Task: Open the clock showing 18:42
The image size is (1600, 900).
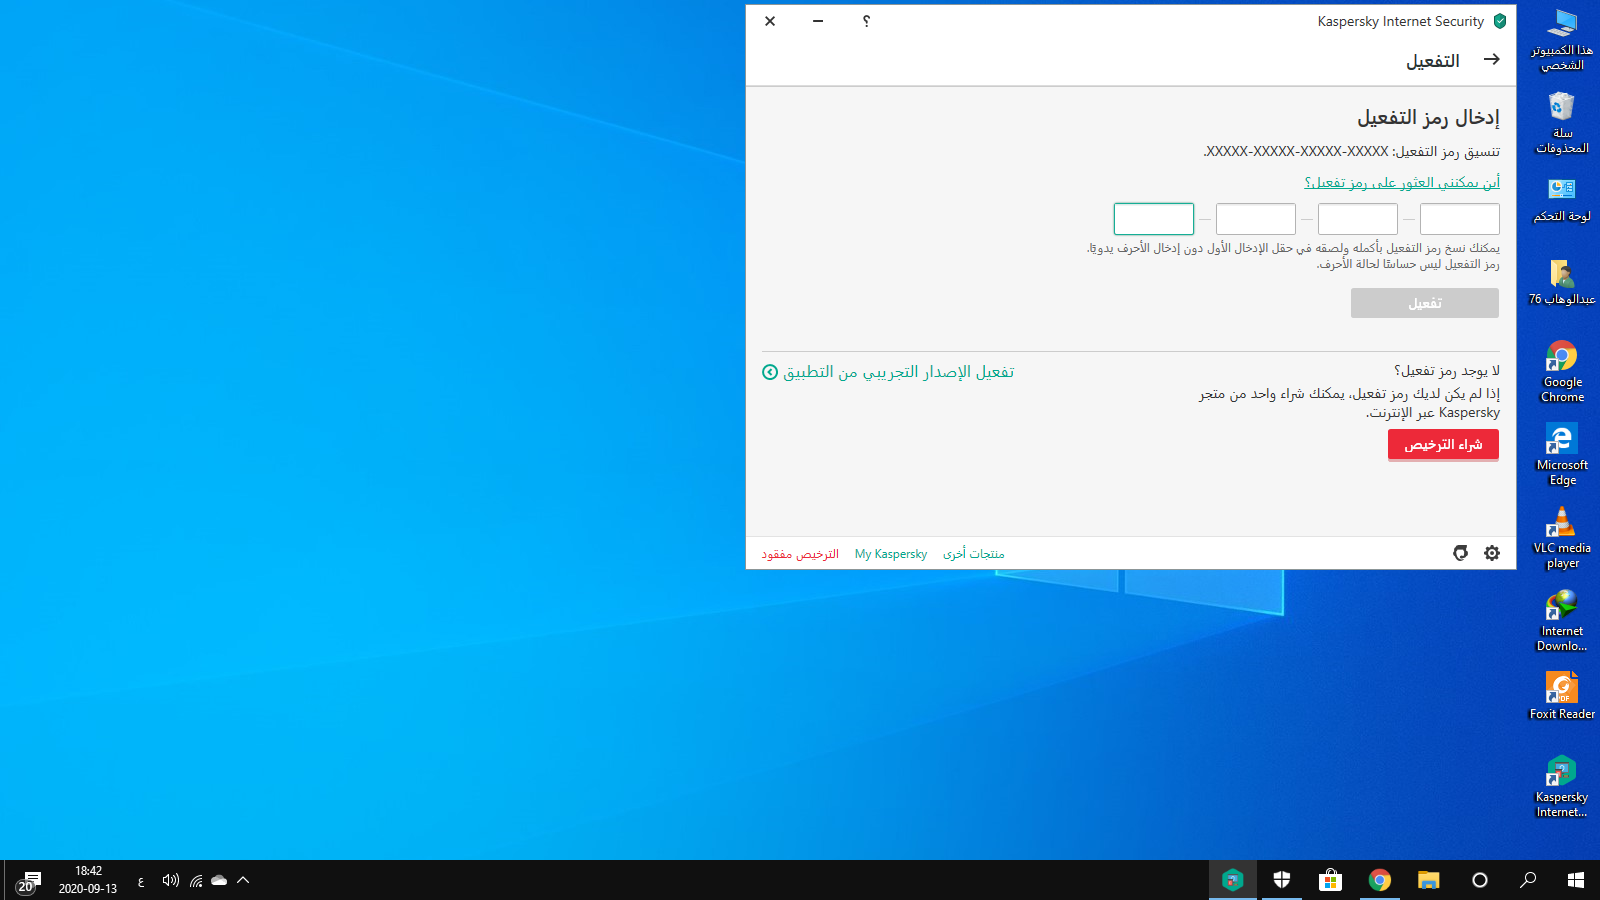Action: (x=88, y=880)
